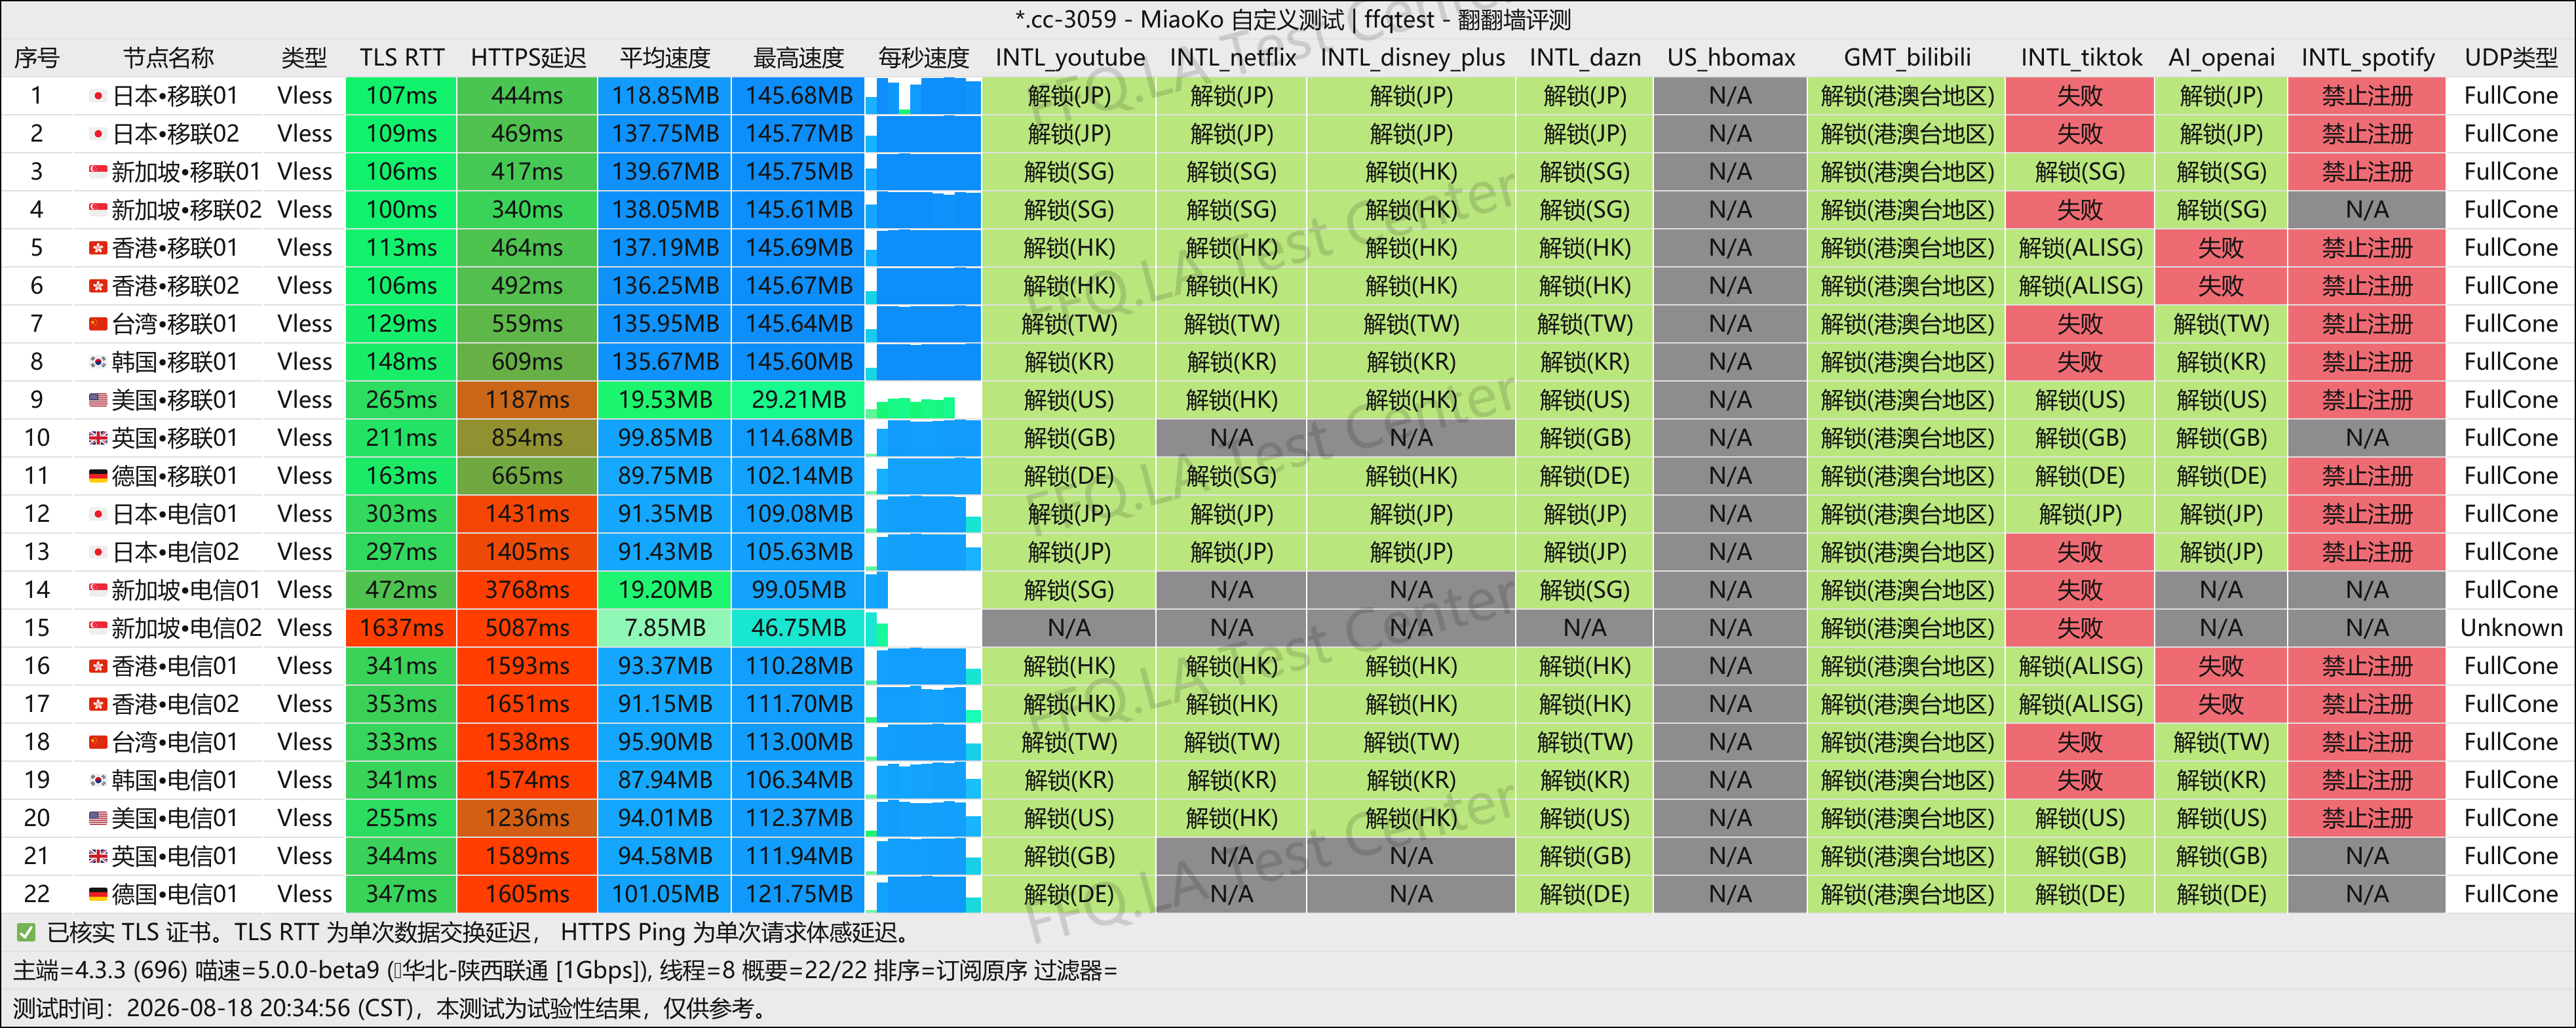Click the green TLS certificate verified checkmark
The width and height of the screenshot is (2576, 1028).
[x=27, y=933]
